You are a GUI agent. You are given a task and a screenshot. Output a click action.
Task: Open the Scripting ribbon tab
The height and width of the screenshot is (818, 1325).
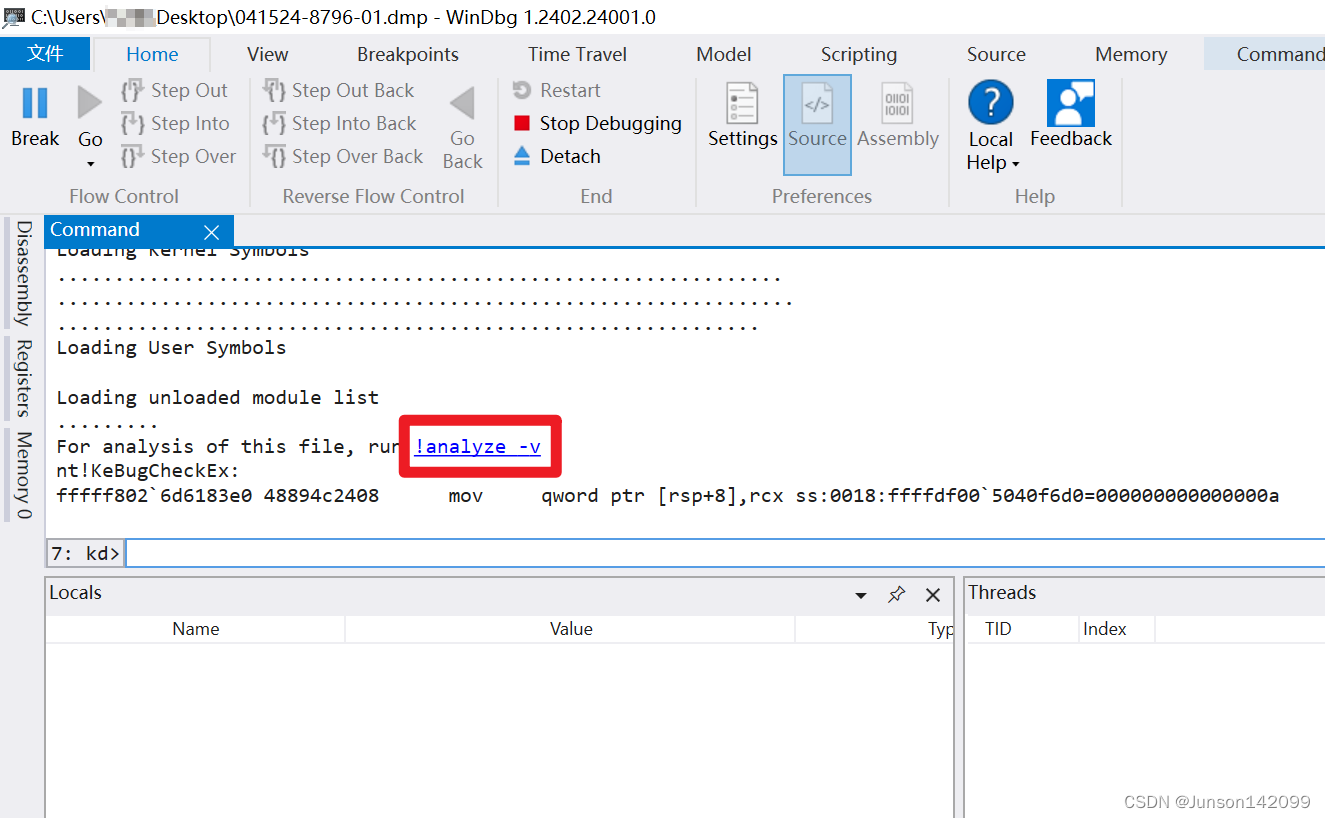coord(859,54)
